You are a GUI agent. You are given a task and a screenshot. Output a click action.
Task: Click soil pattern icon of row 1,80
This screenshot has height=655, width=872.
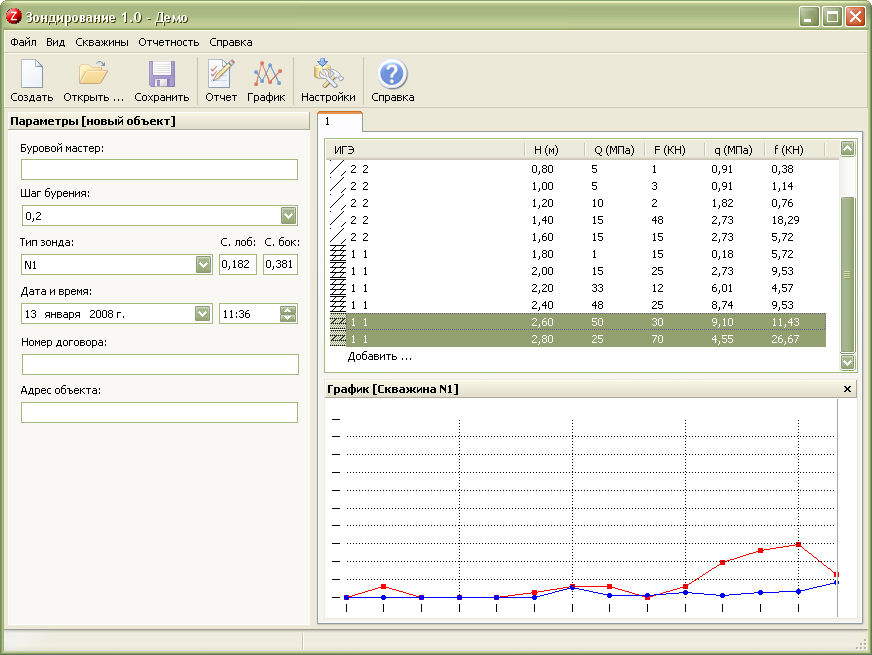coord(338,254)
